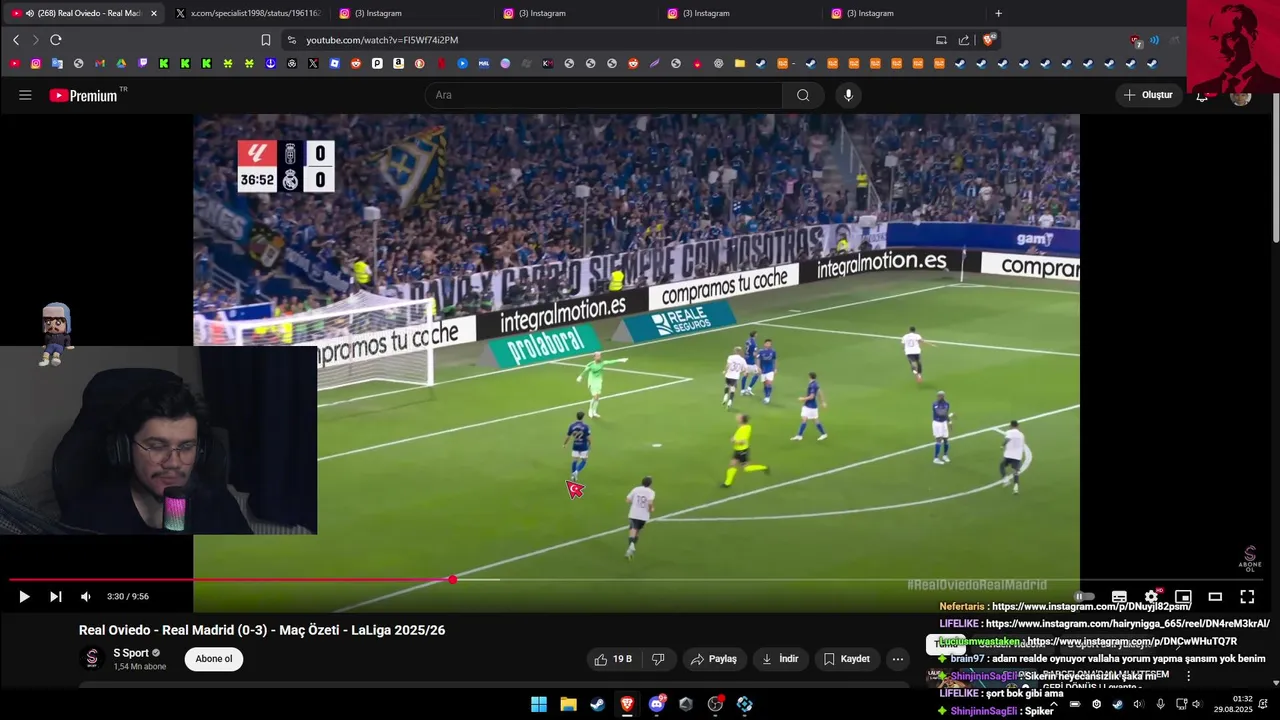The image size is (1280, 720).
Task: Go back in browser history
Action: pos(16,40)
